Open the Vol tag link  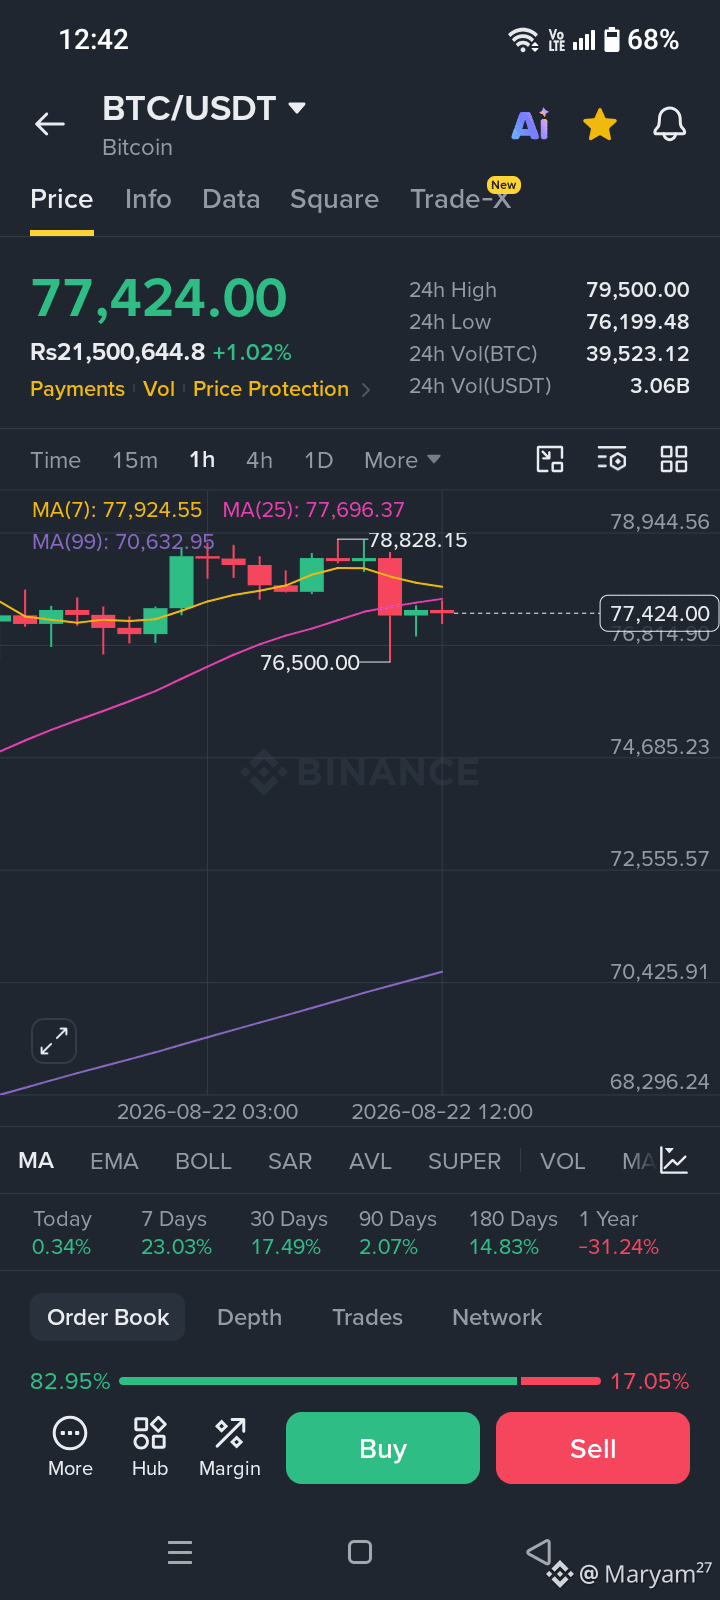click(159, 389)
